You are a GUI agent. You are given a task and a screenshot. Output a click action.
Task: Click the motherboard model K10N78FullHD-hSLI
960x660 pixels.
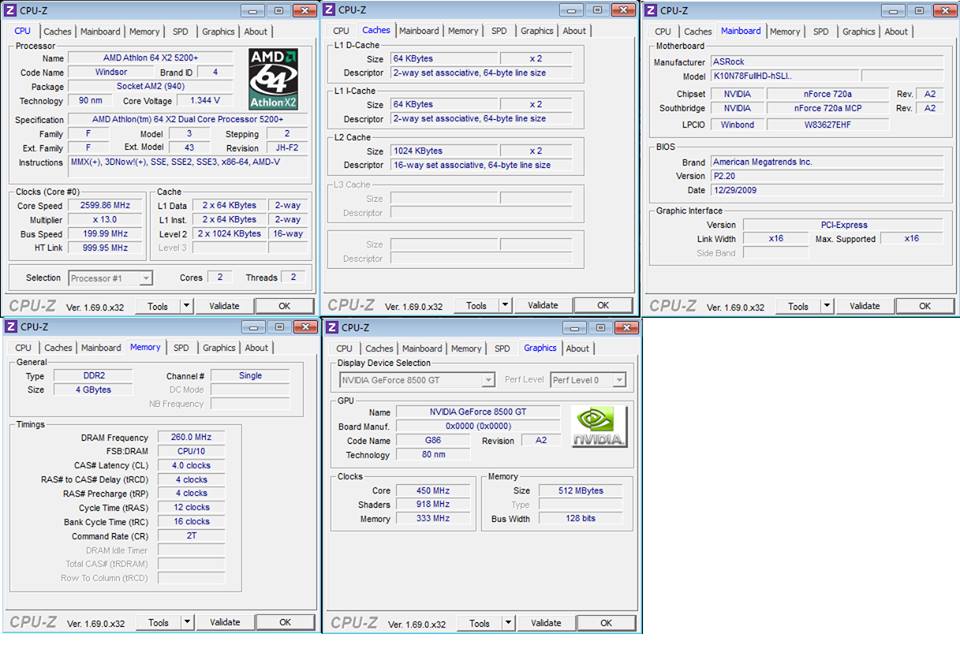point(784,77)
